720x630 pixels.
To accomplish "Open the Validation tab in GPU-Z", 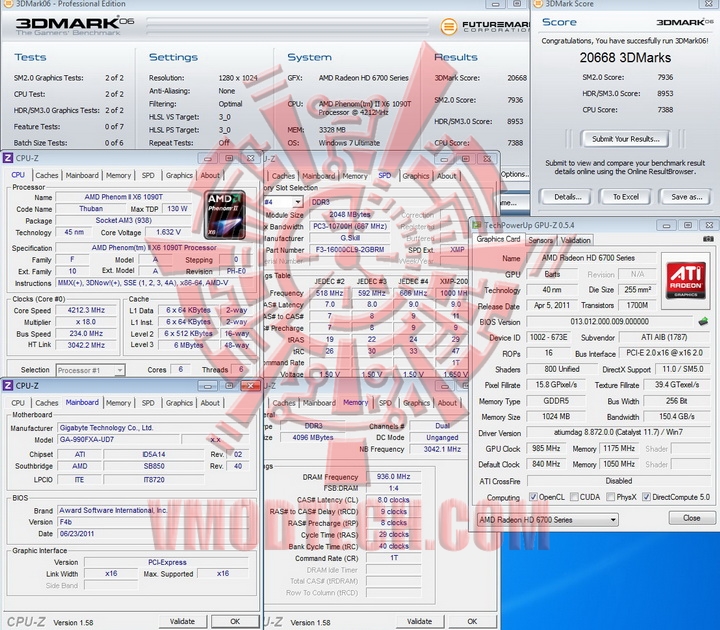I will point(576,240).
